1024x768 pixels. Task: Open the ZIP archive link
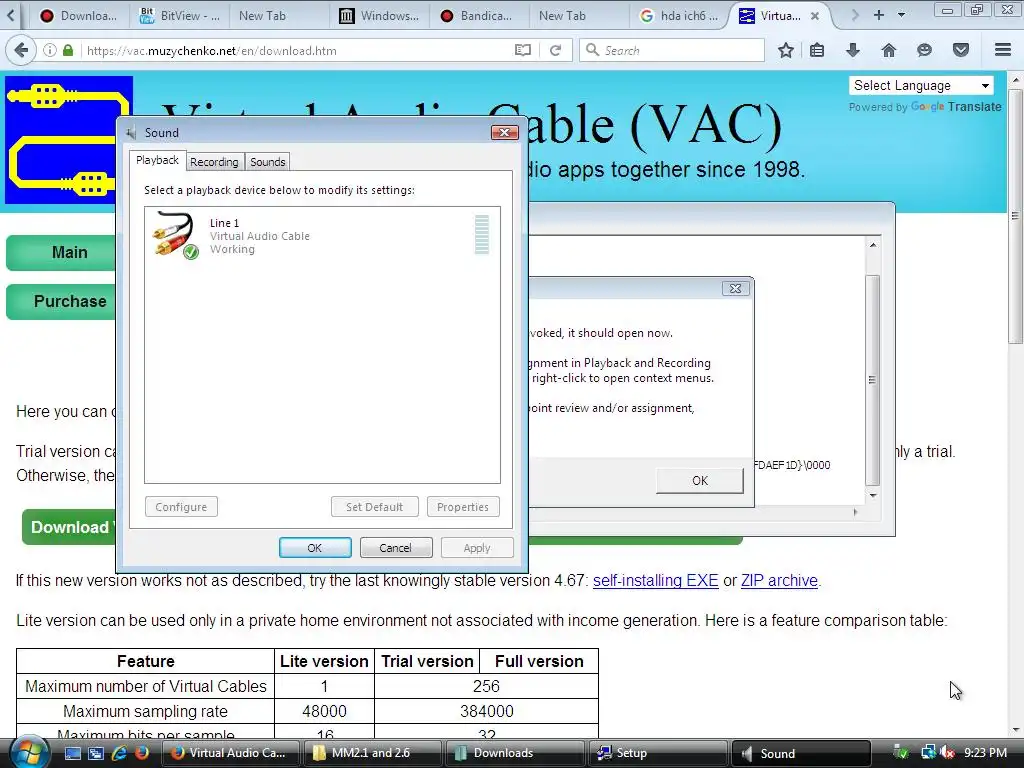(779, 581)
